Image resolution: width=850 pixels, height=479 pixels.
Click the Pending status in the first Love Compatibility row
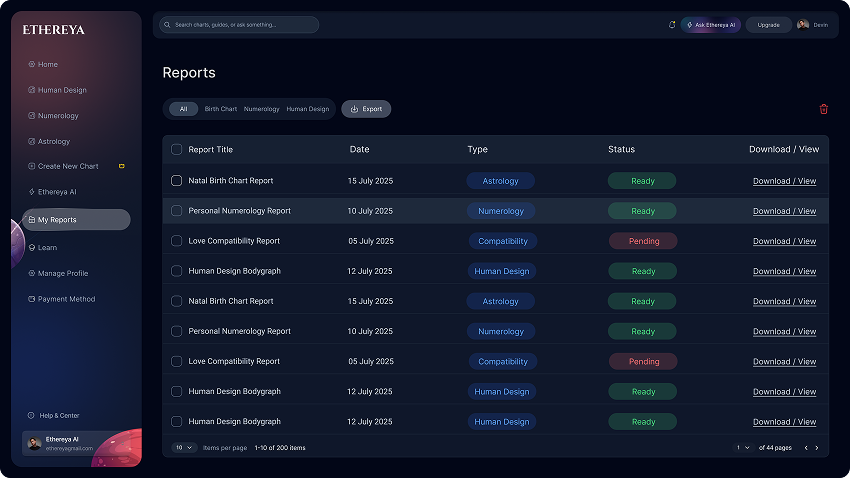click(643, 241)
